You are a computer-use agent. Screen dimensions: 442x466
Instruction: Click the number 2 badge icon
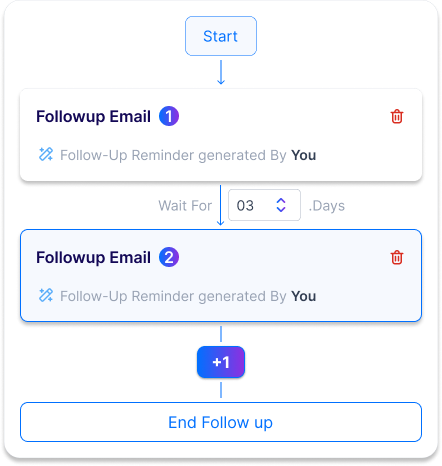pyautogui.click(x=169, y=257)
